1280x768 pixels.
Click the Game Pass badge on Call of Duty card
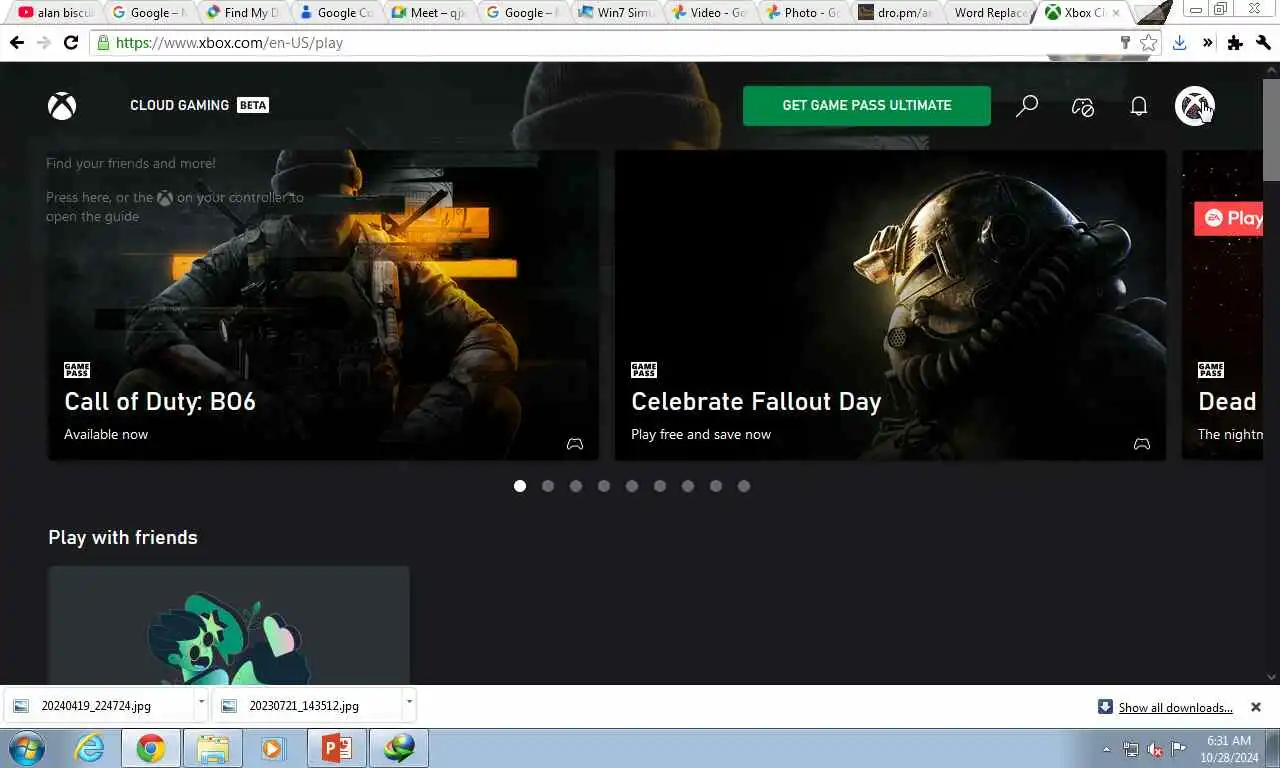click(77, 370)
